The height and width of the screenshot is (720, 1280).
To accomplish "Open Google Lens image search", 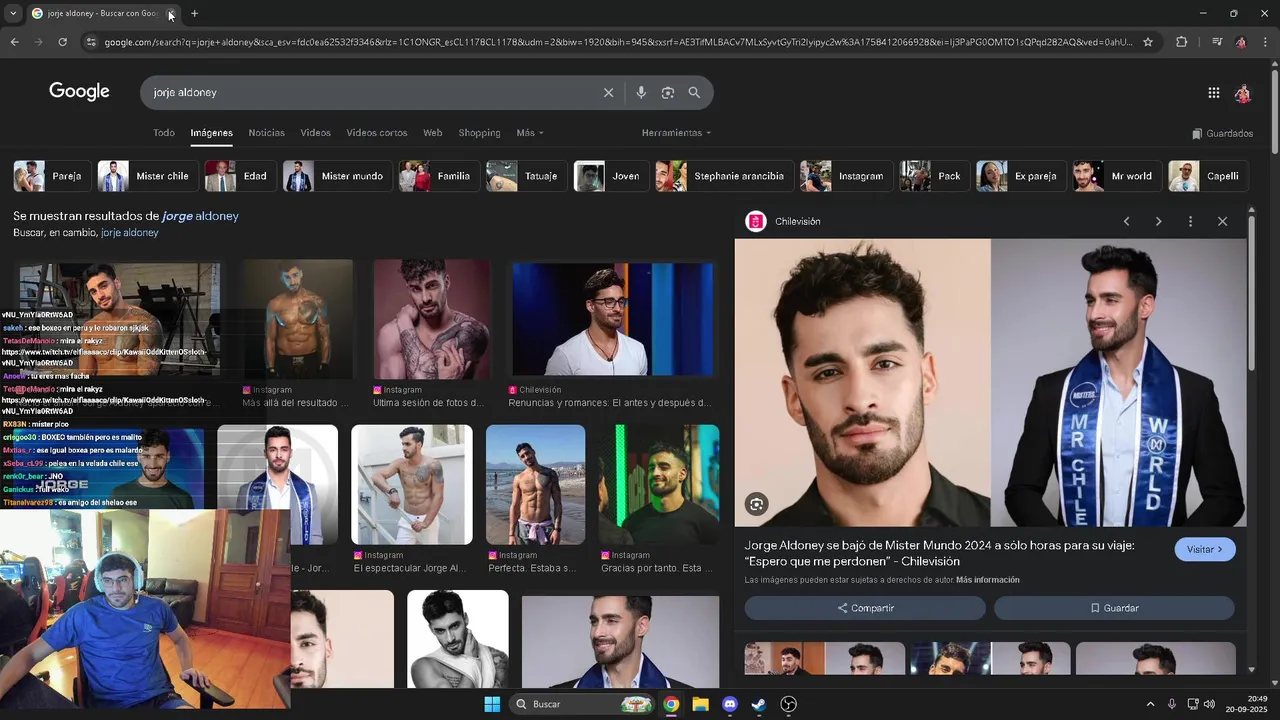I will [668, 93].
